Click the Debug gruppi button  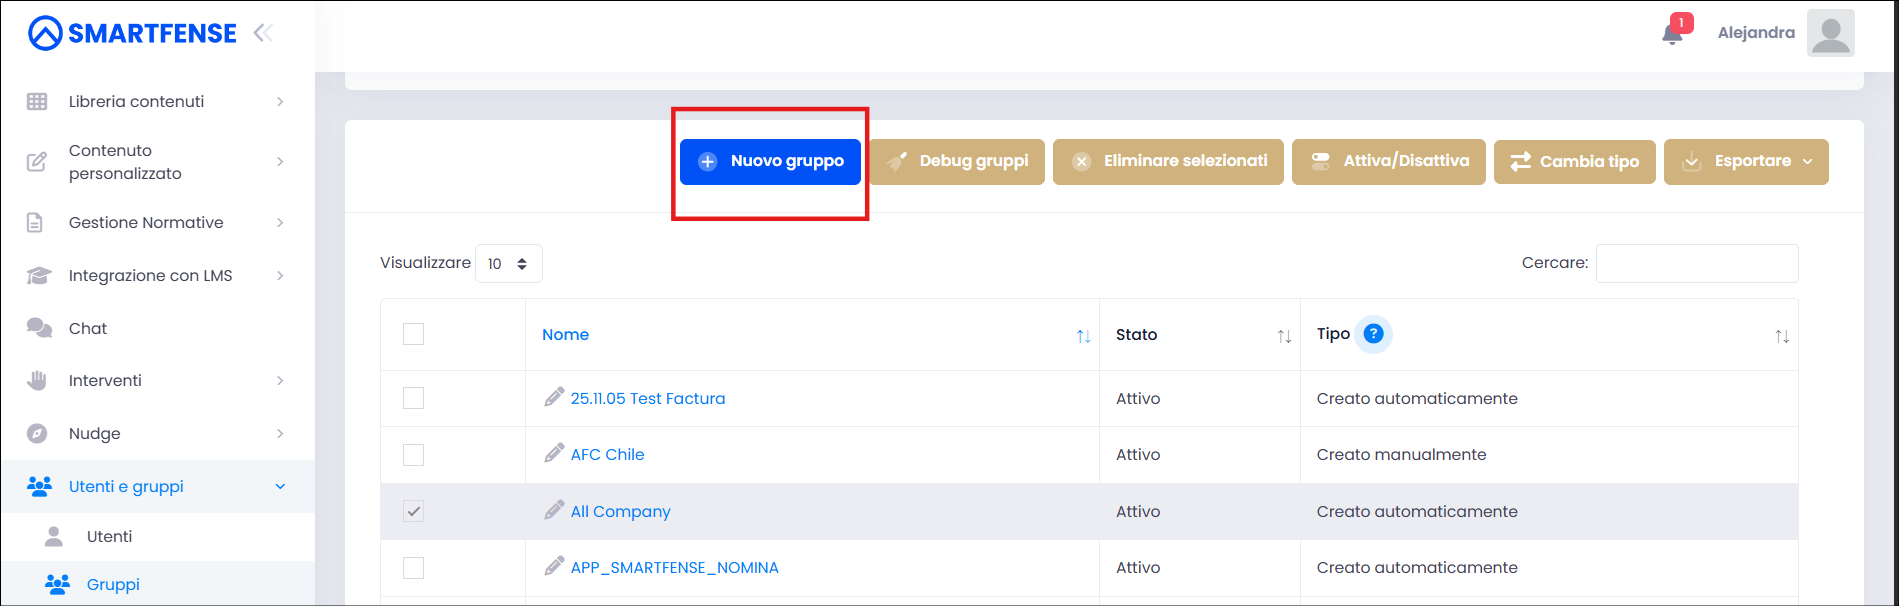tap(957, 162)
